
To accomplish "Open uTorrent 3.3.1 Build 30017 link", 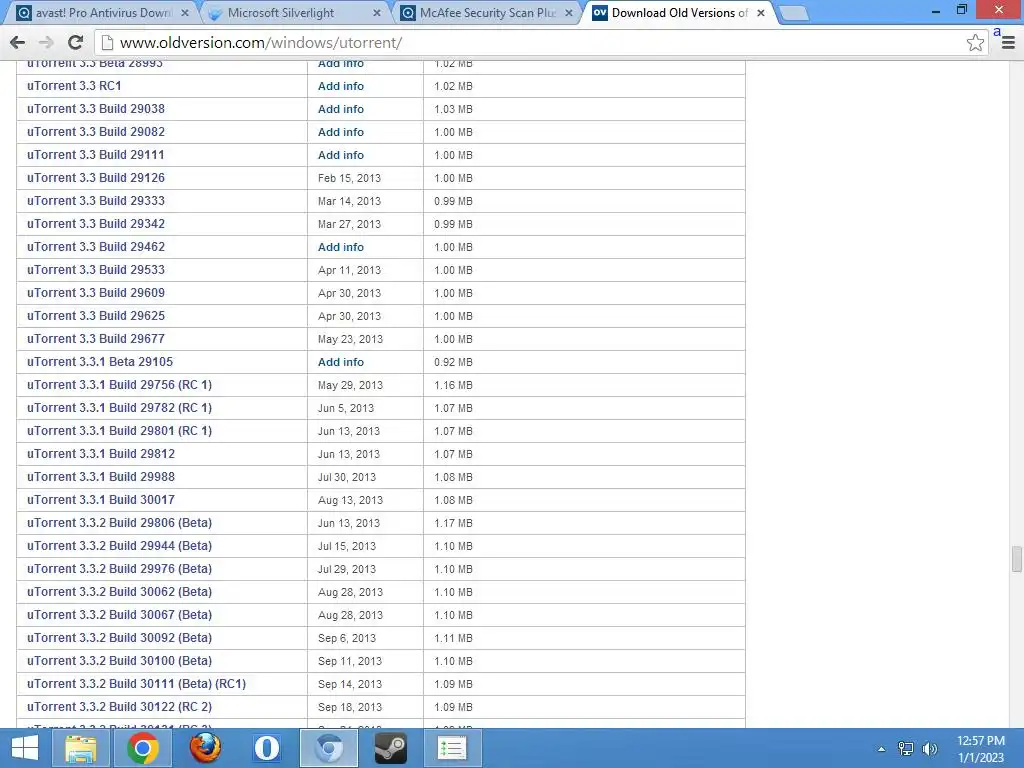I will click(x=101, y=500).
